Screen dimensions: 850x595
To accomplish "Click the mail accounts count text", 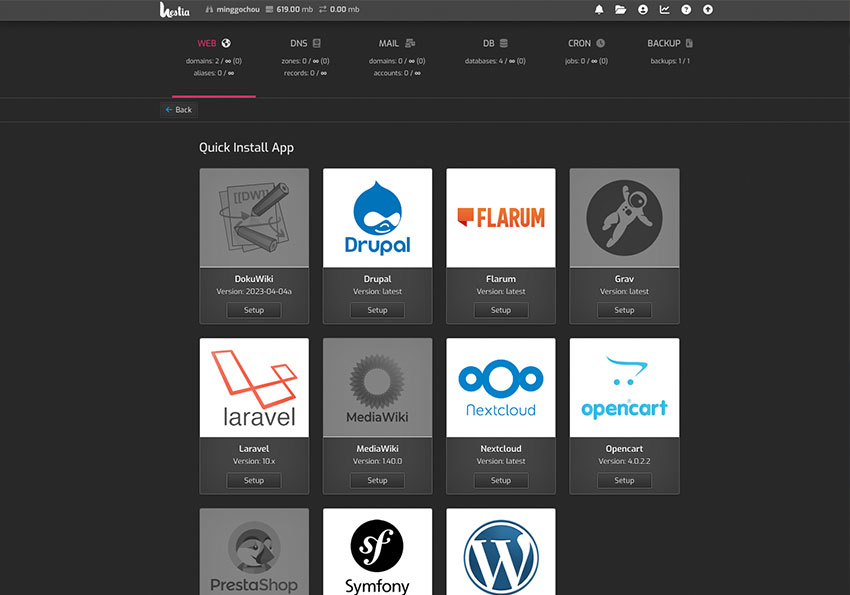I will coord(397,73).
